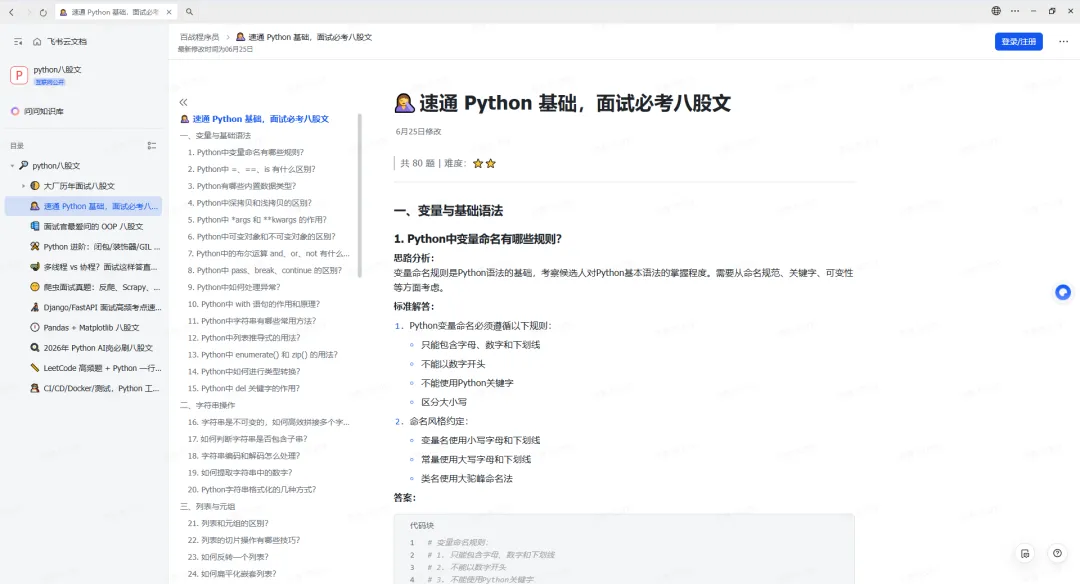Click the search magnifier in the title bar

click(x=189, y=12)
